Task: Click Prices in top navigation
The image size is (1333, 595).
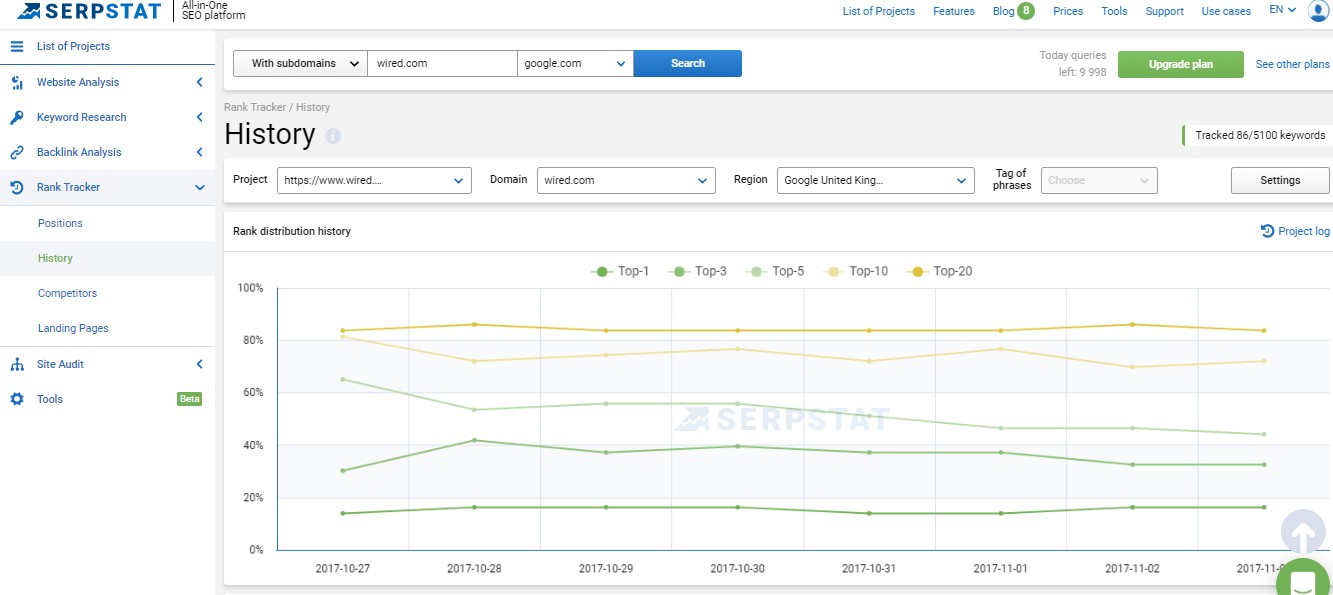Action: coord(1068,11)
